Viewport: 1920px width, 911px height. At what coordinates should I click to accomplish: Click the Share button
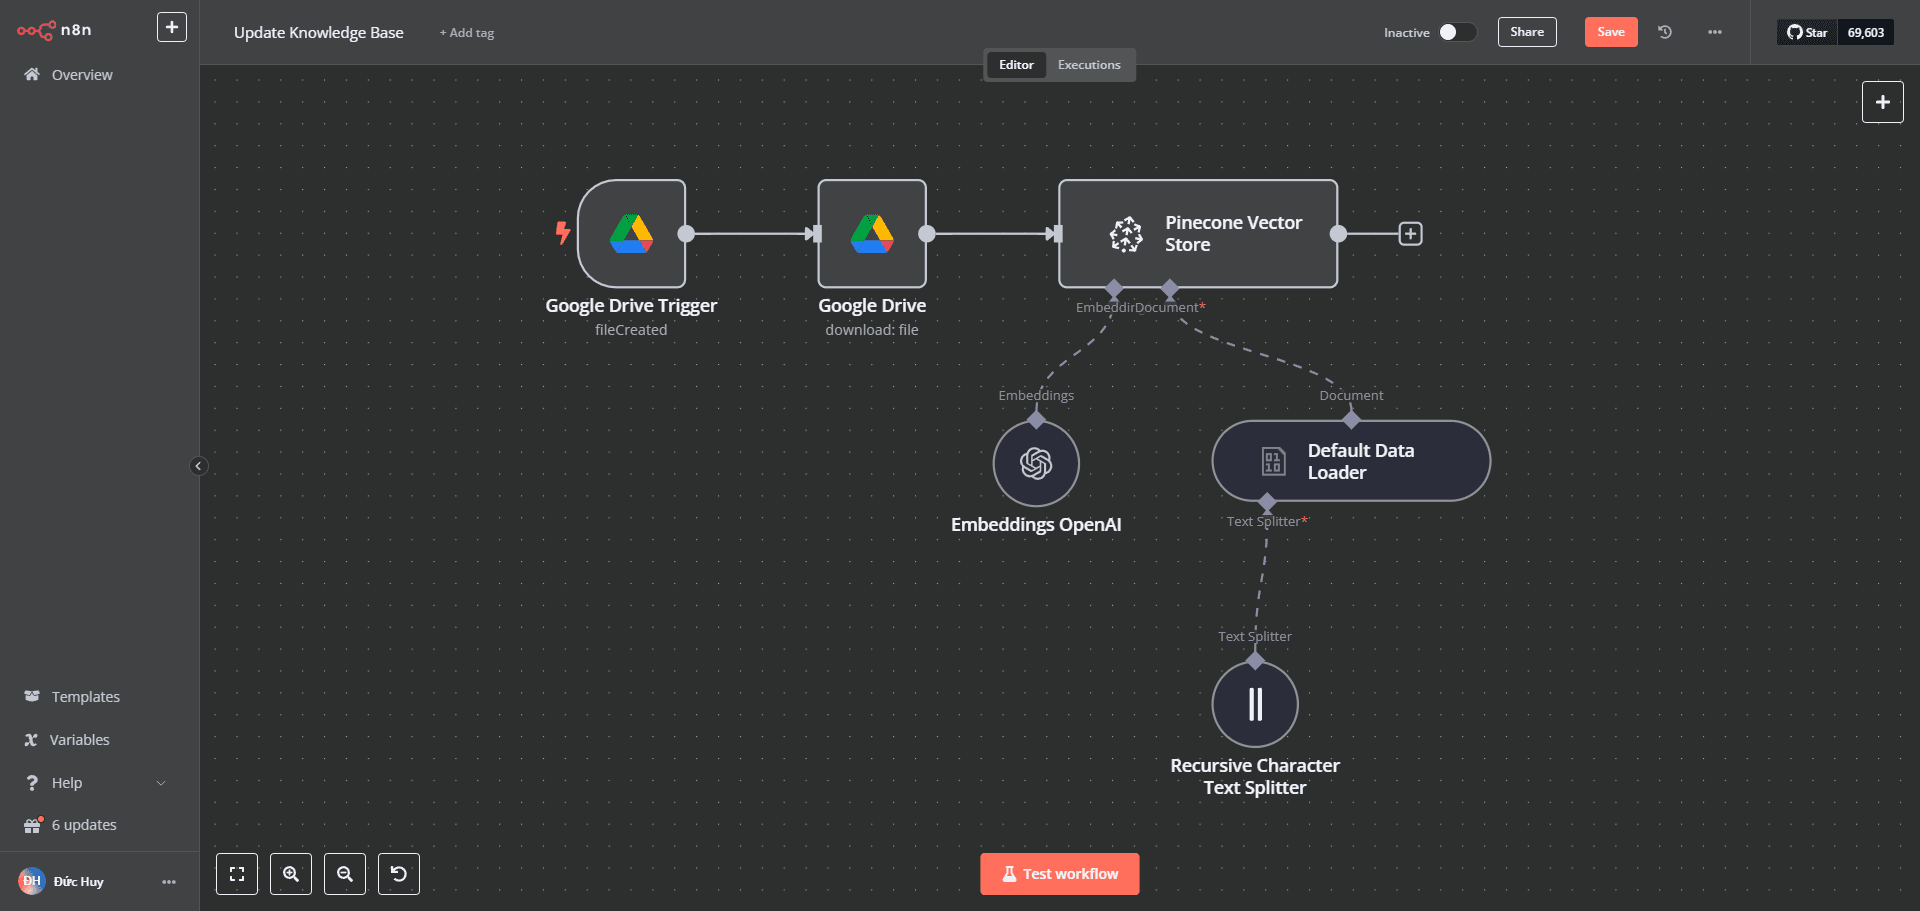point(1527,32)
